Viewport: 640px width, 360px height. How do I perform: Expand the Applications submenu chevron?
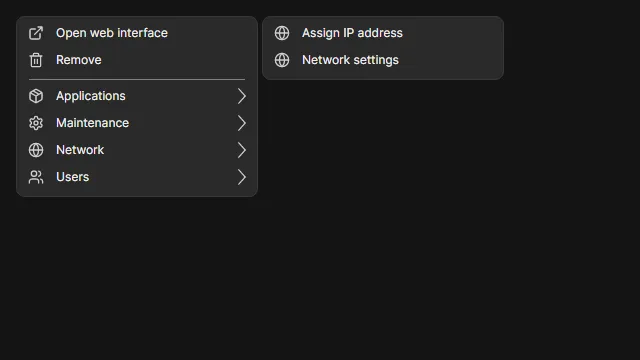242,96
